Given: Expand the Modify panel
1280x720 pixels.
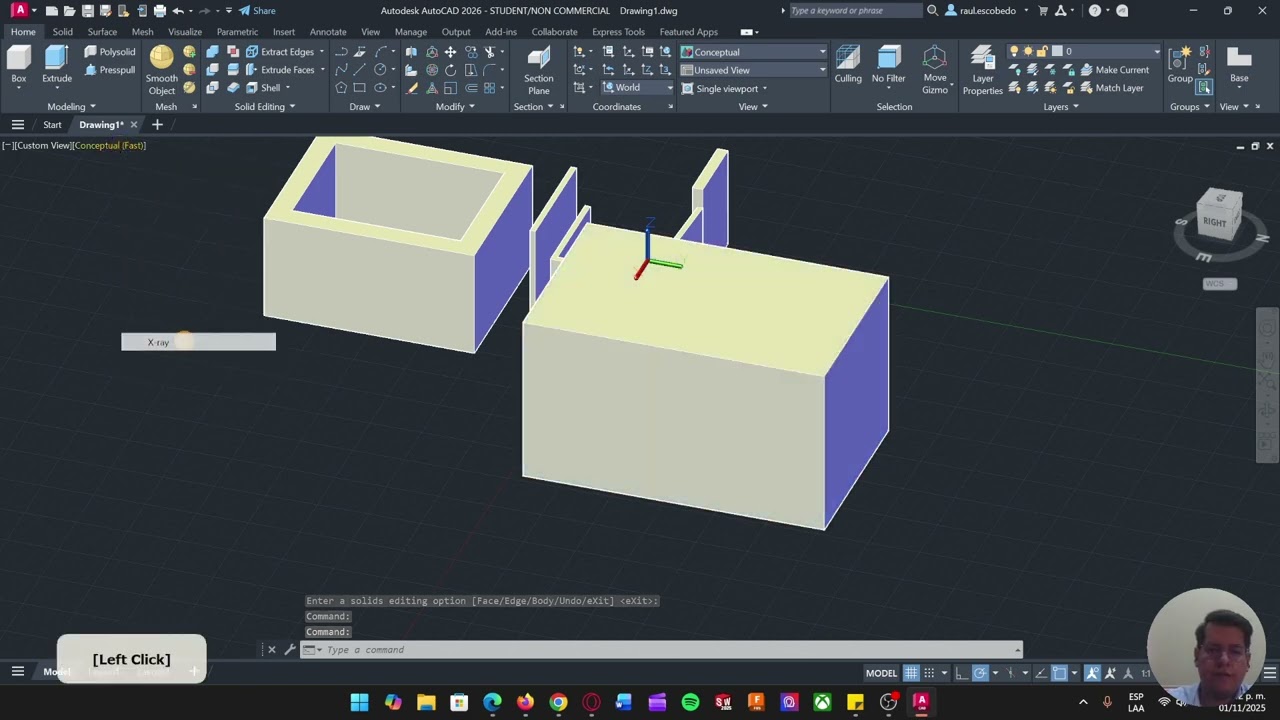Looking at the screenshot, I should click(455, 107).
